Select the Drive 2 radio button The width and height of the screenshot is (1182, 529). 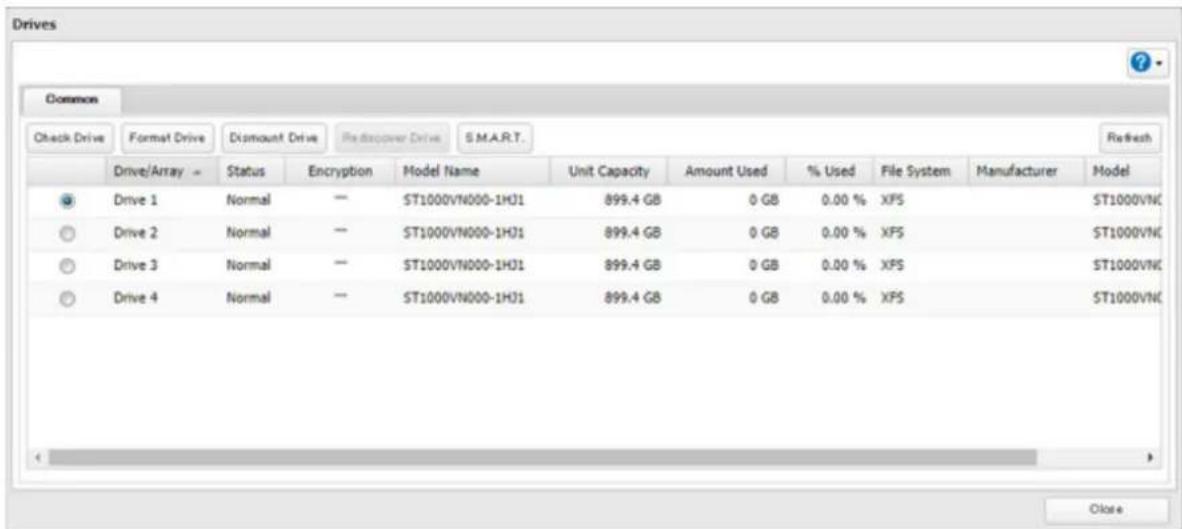point(68,234)
